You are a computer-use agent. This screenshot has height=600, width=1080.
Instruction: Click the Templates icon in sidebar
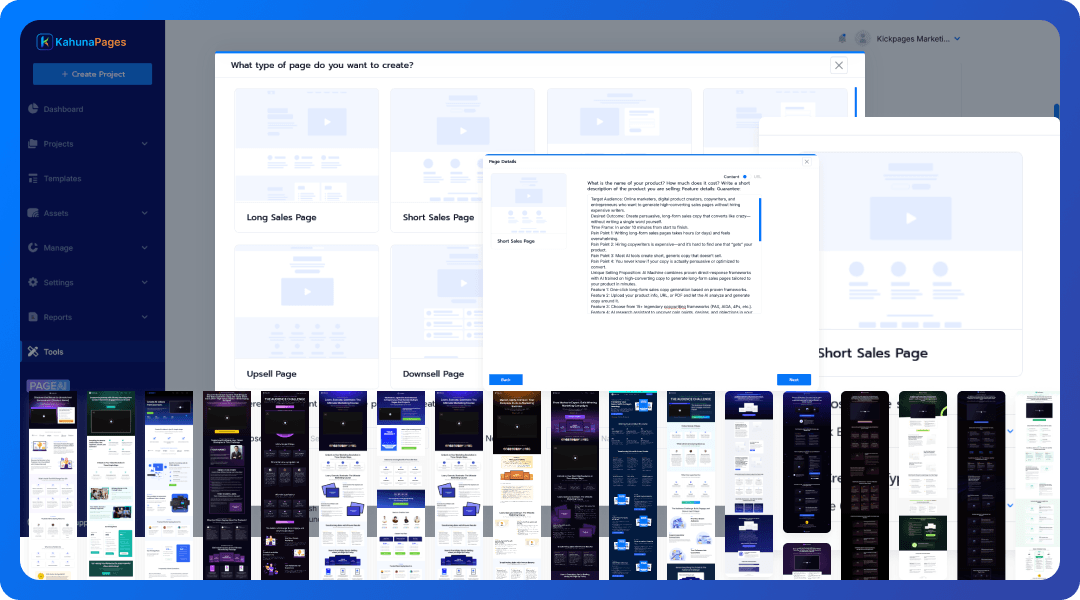click(33, 178)
